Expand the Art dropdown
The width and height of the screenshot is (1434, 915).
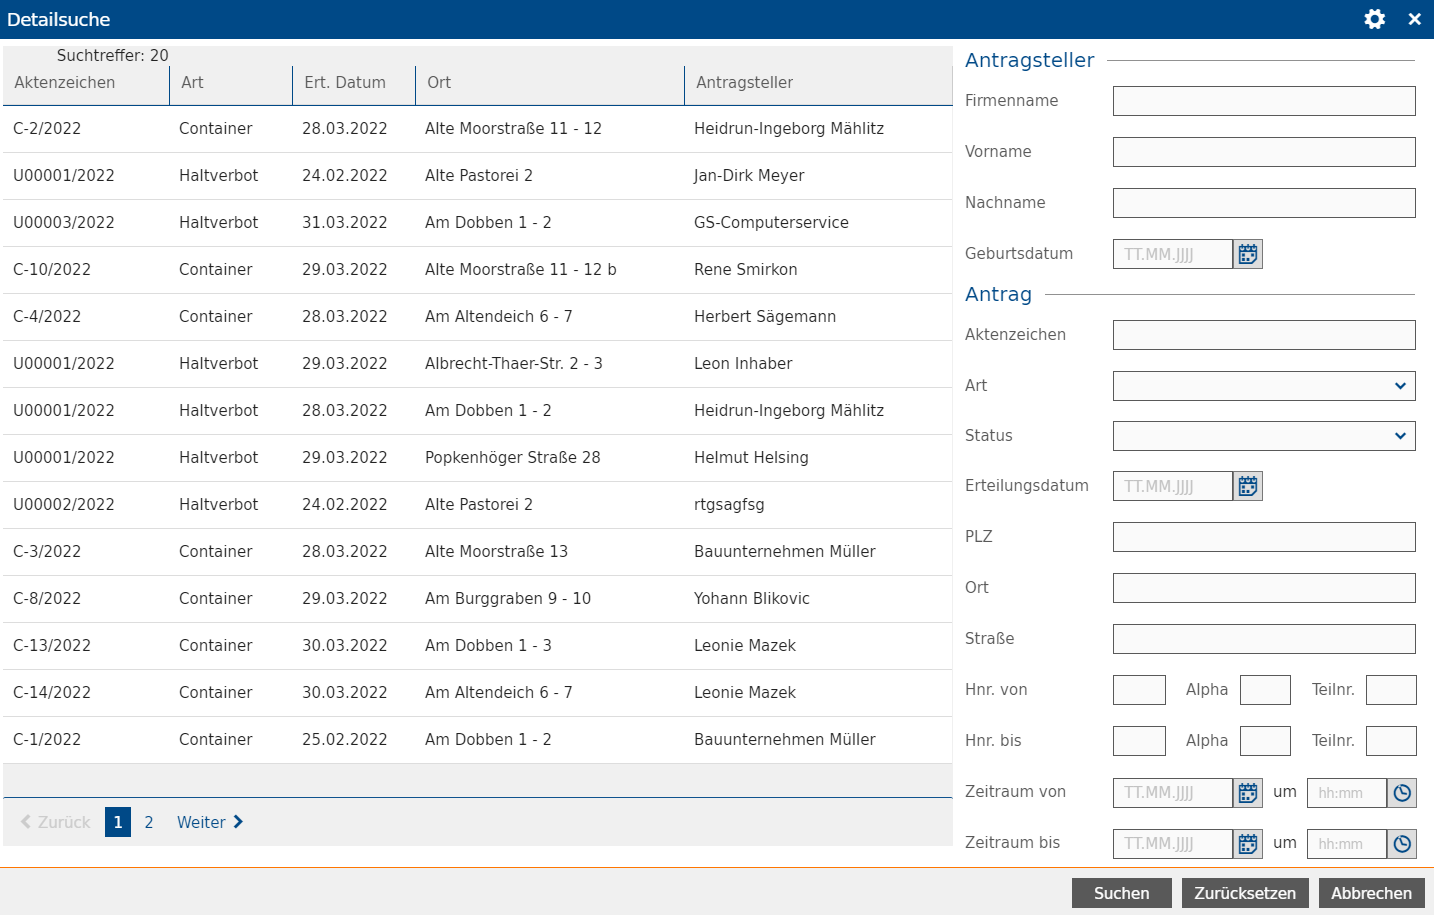coord(1263,386)
